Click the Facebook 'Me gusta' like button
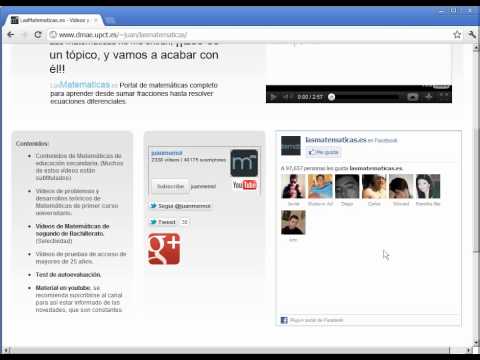Screen dimensions: 480x360 323,152
